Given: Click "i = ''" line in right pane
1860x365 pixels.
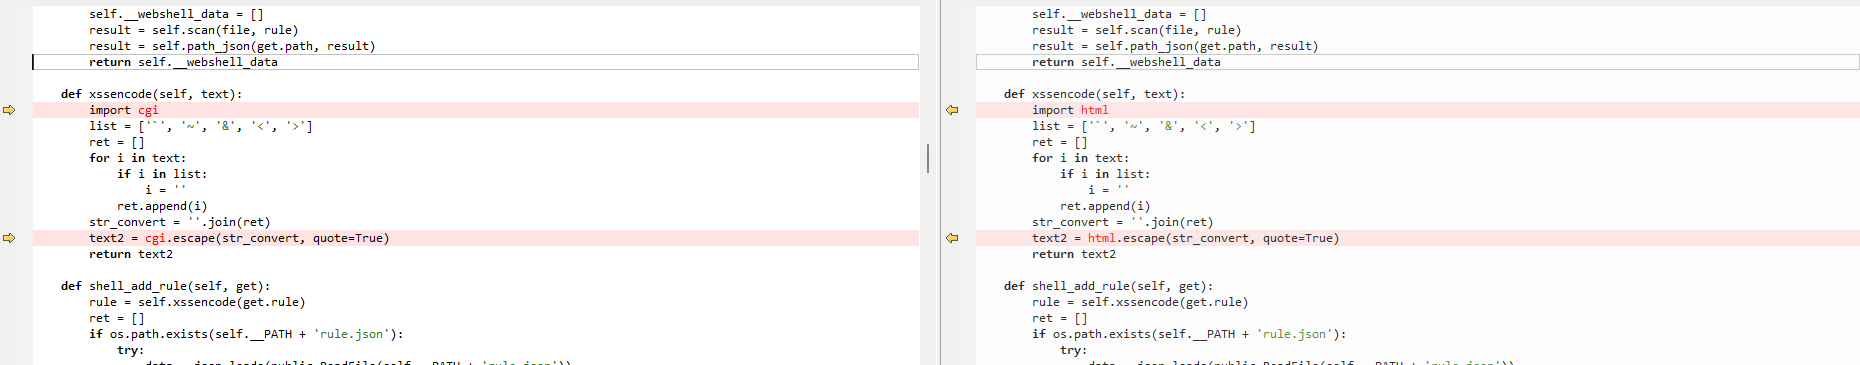Looking at the screenshot, I should [x=1109, y=190].
